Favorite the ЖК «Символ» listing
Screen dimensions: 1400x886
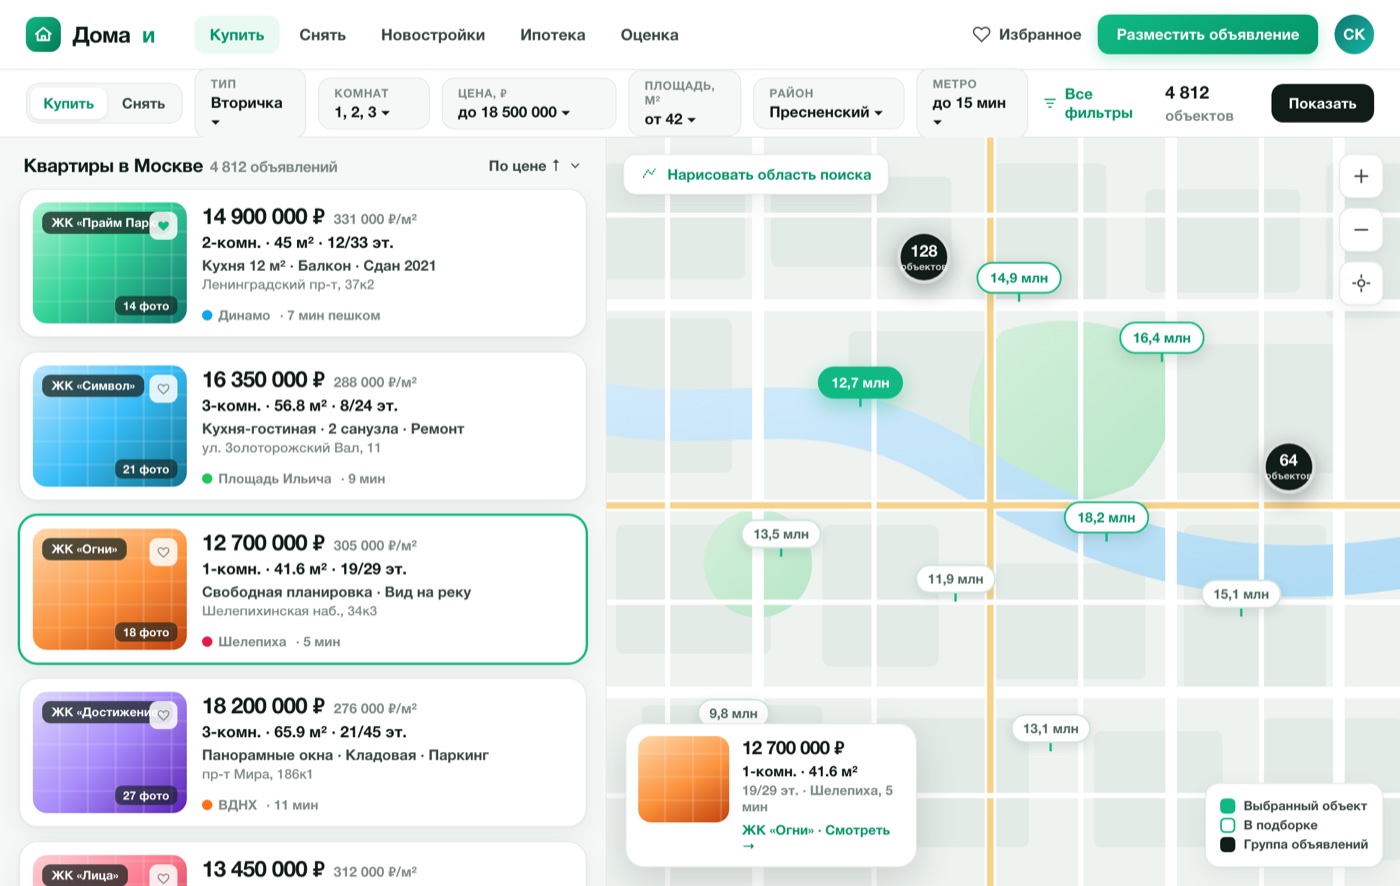(164, 388)
